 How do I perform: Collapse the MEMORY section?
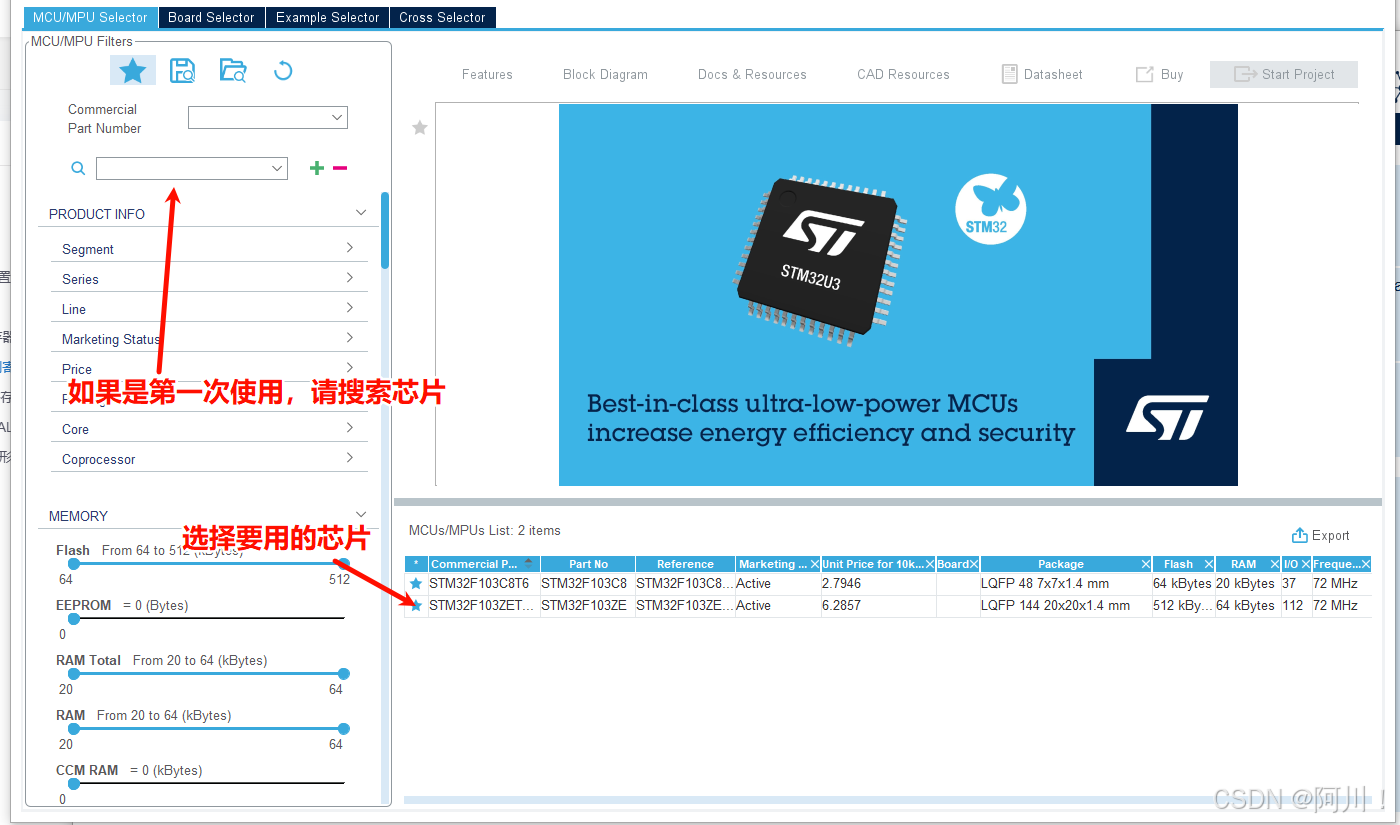click(x=361, y=515)
